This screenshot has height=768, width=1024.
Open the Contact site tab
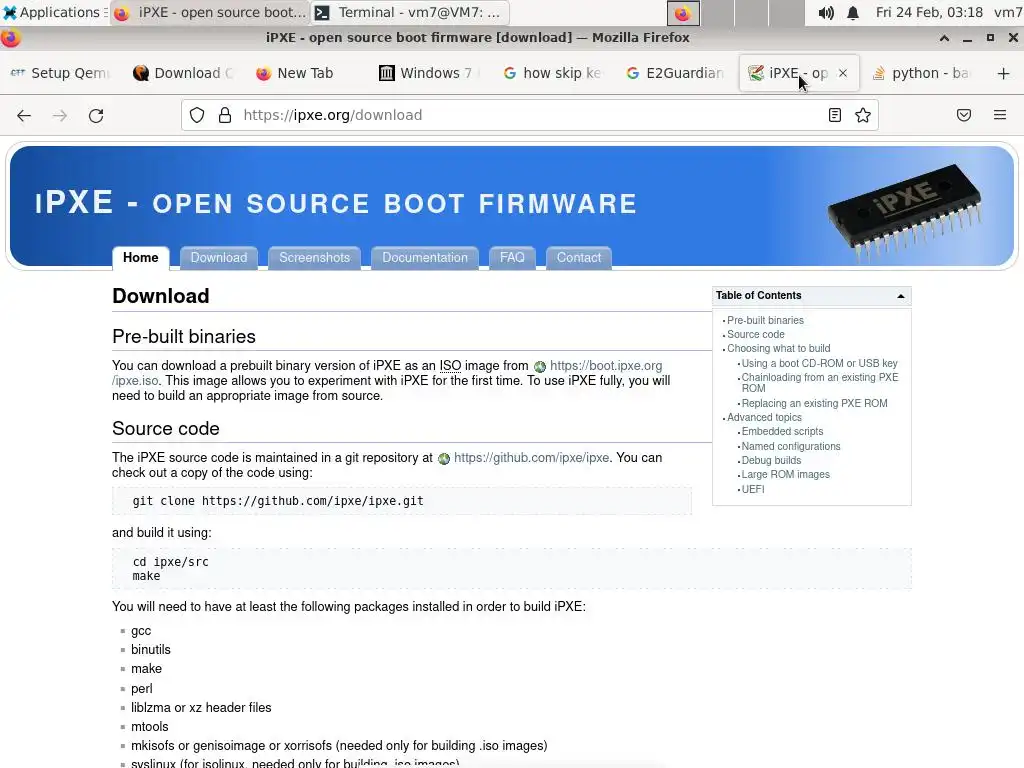(x=579, y=257)
